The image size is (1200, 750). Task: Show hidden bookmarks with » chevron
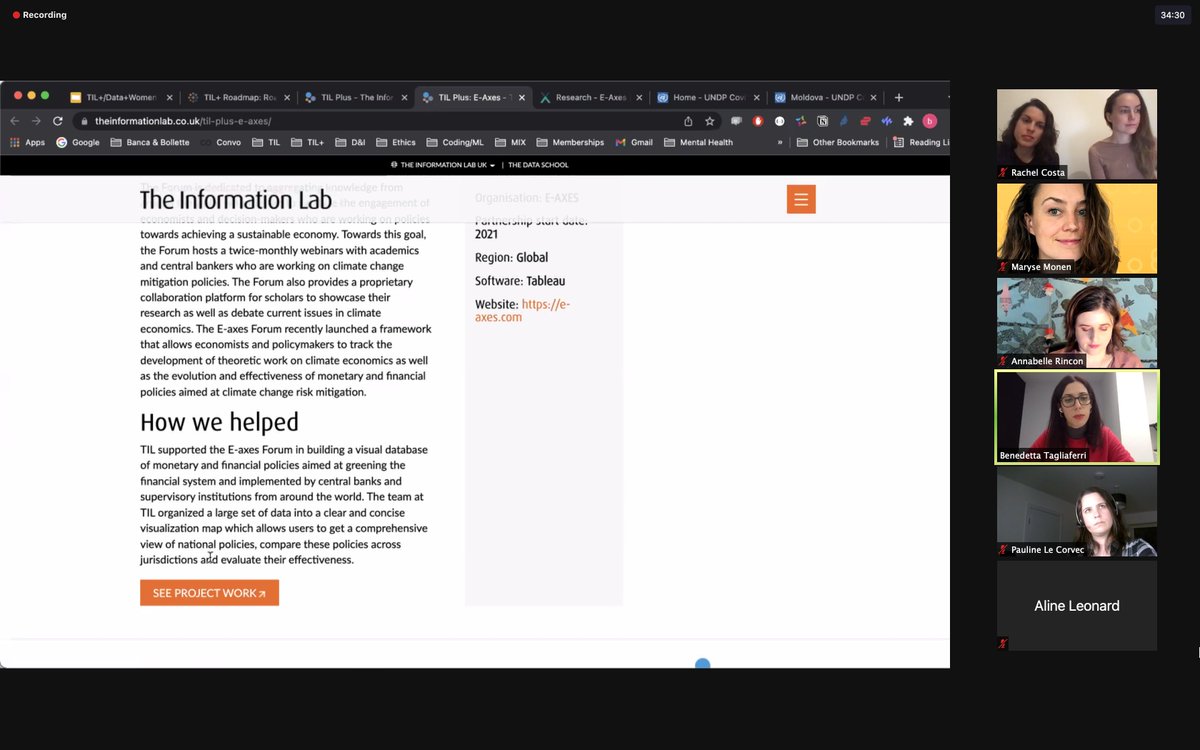point(780,143)
